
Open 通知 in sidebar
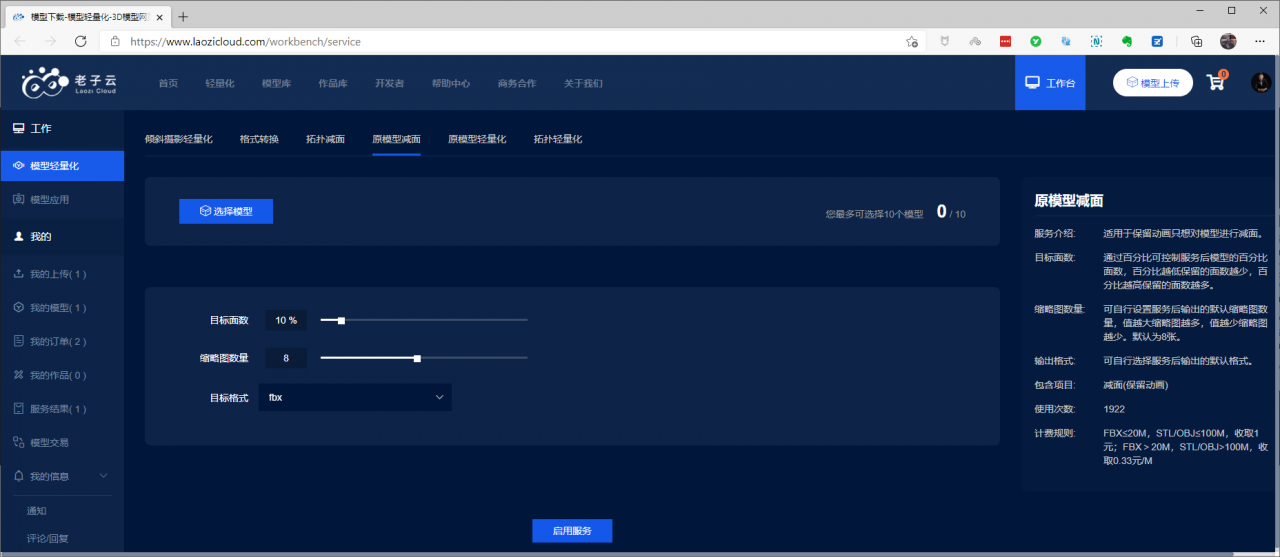37,511
